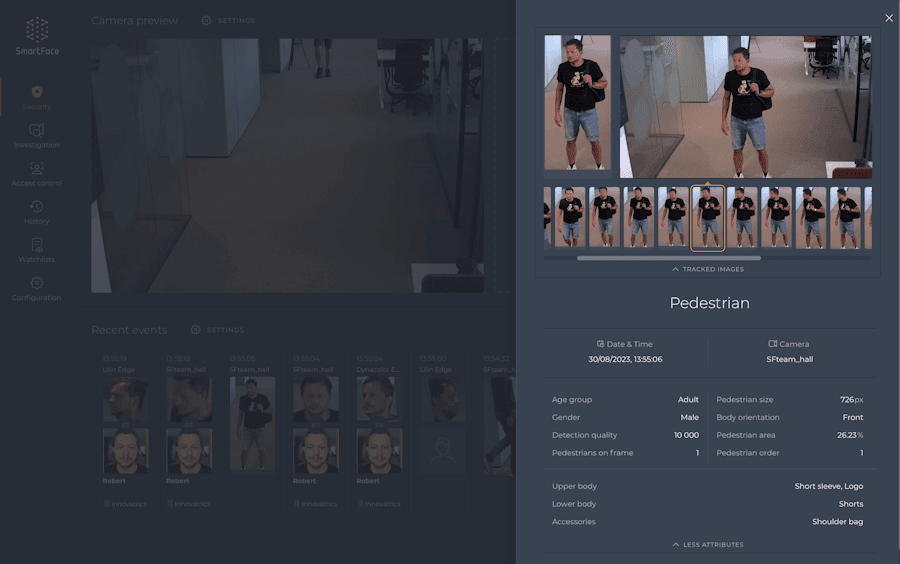The height and width of the screenshot is (564, 900).
Task: Open Configuration in the sidebar
Action: pyautogui.click(x=37, y=289)
